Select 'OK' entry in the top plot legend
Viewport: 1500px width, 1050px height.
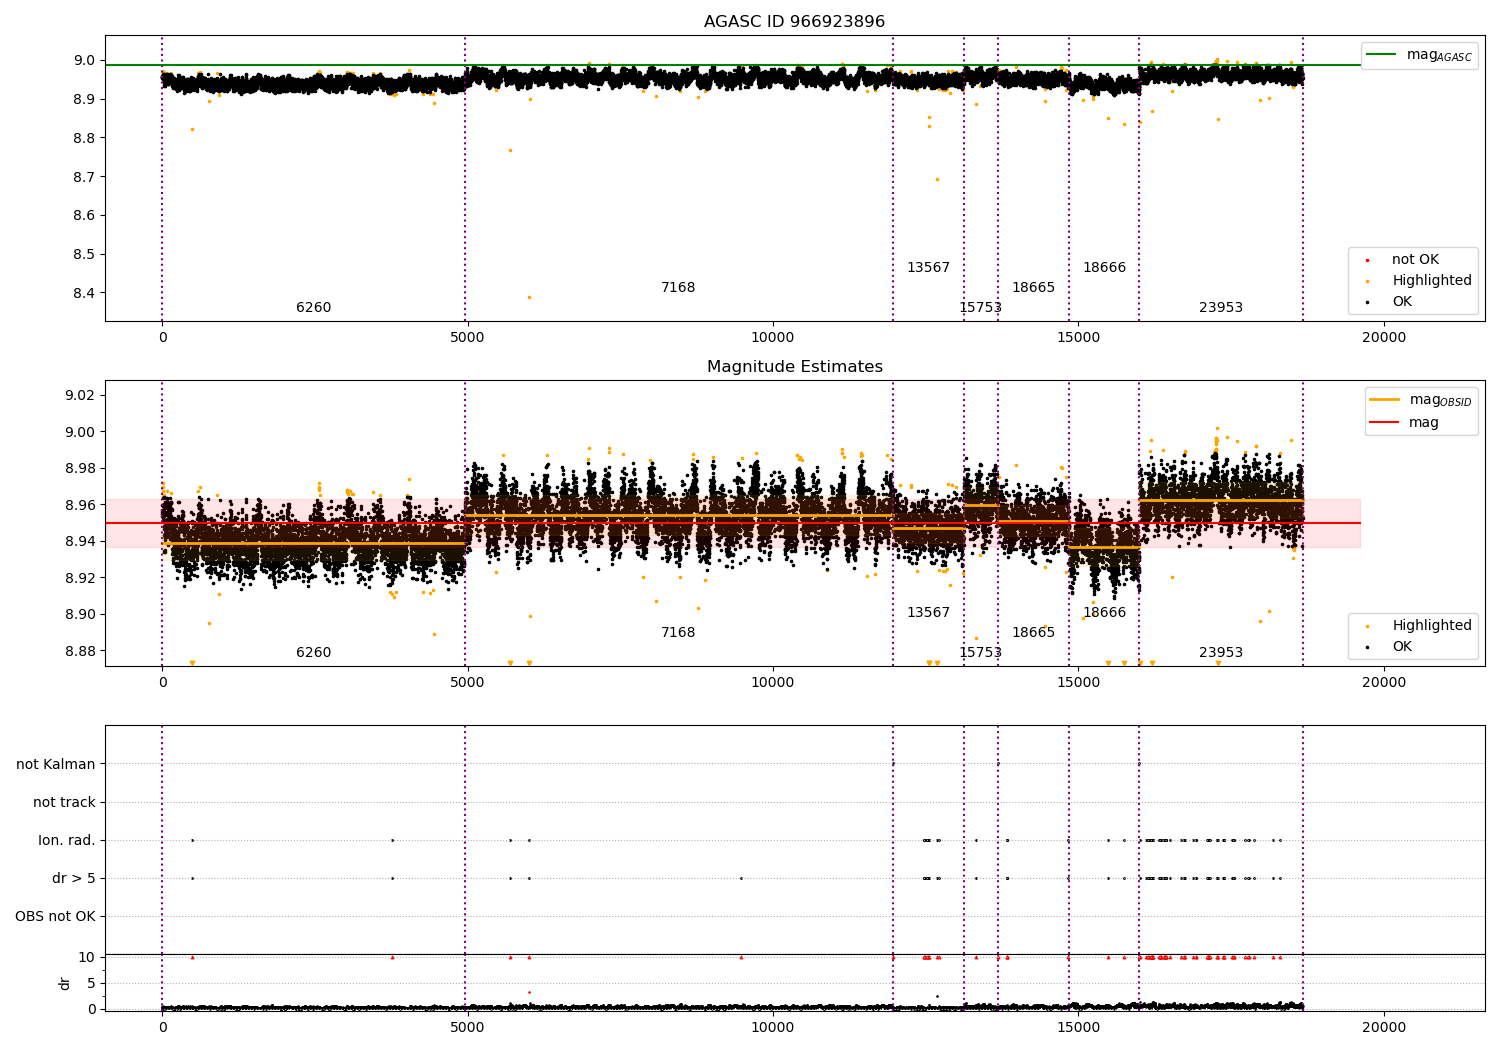(1402, 302)
